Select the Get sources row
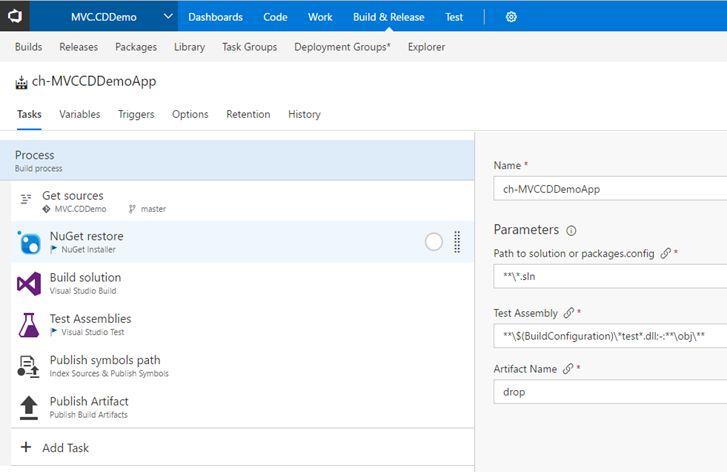 tap(242, 201)
